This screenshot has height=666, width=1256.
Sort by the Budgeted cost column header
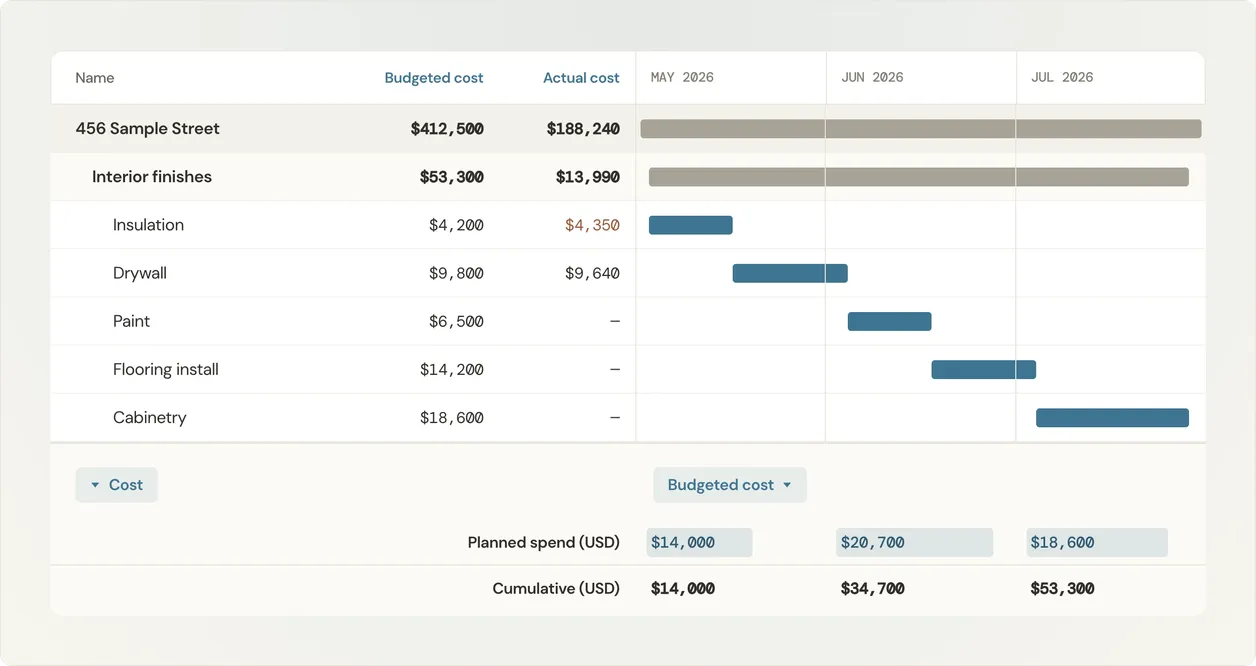pos(434,78)
